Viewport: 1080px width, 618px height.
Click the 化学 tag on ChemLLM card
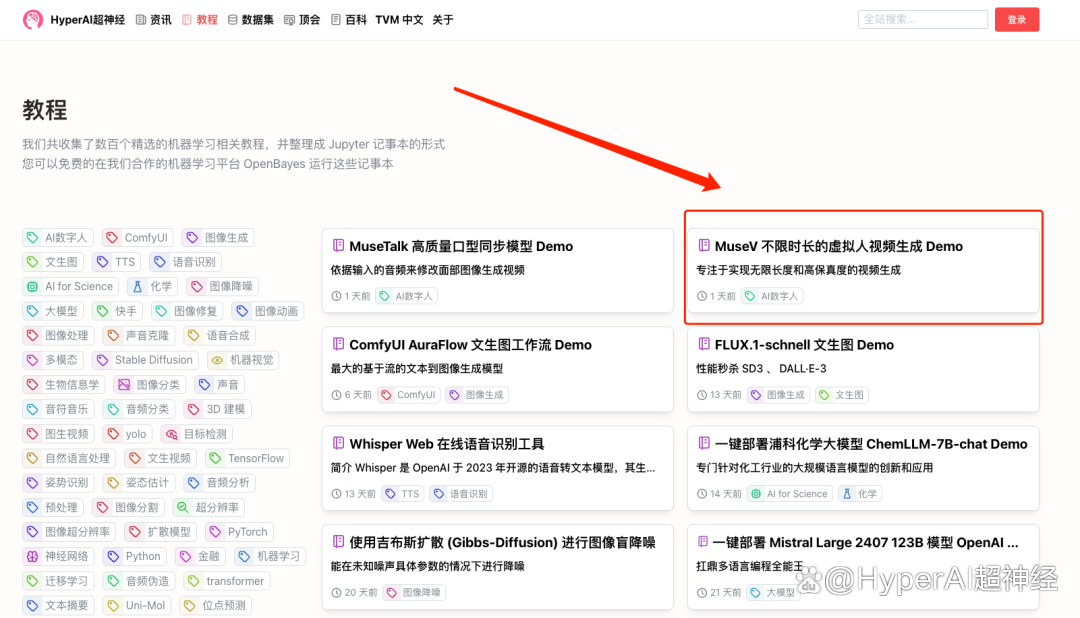tap(860, 493)
